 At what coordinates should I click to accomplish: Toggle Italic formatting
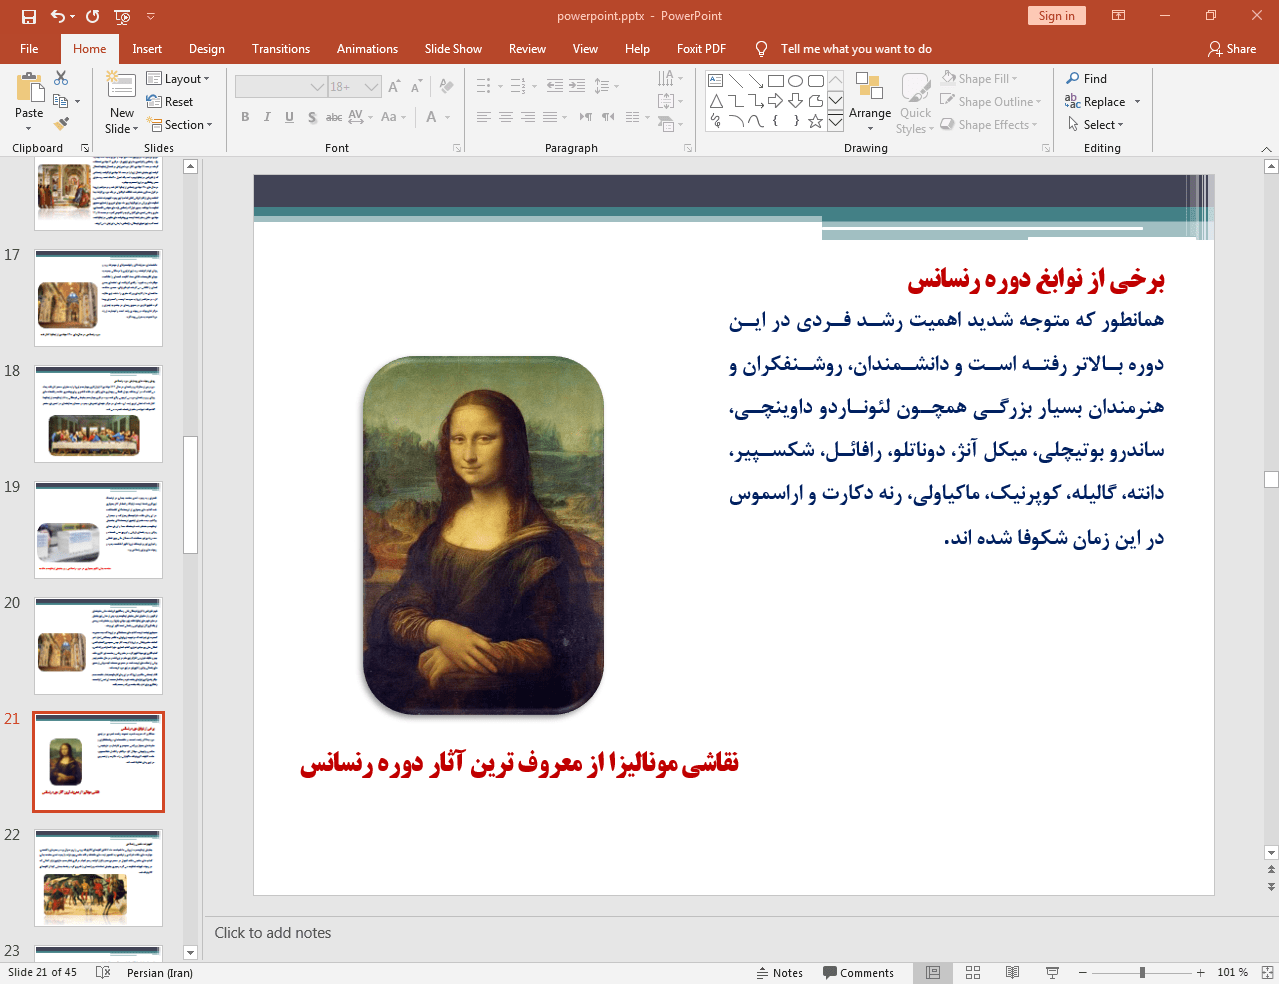[x=267, y=117]
